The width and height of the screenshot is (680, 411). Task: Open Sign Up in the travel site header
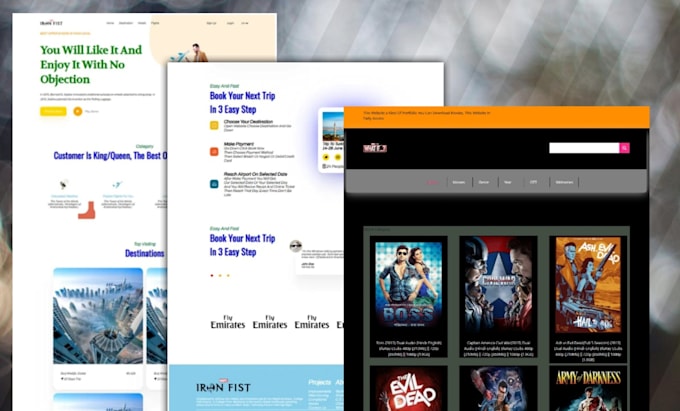[x=211, y=23]
